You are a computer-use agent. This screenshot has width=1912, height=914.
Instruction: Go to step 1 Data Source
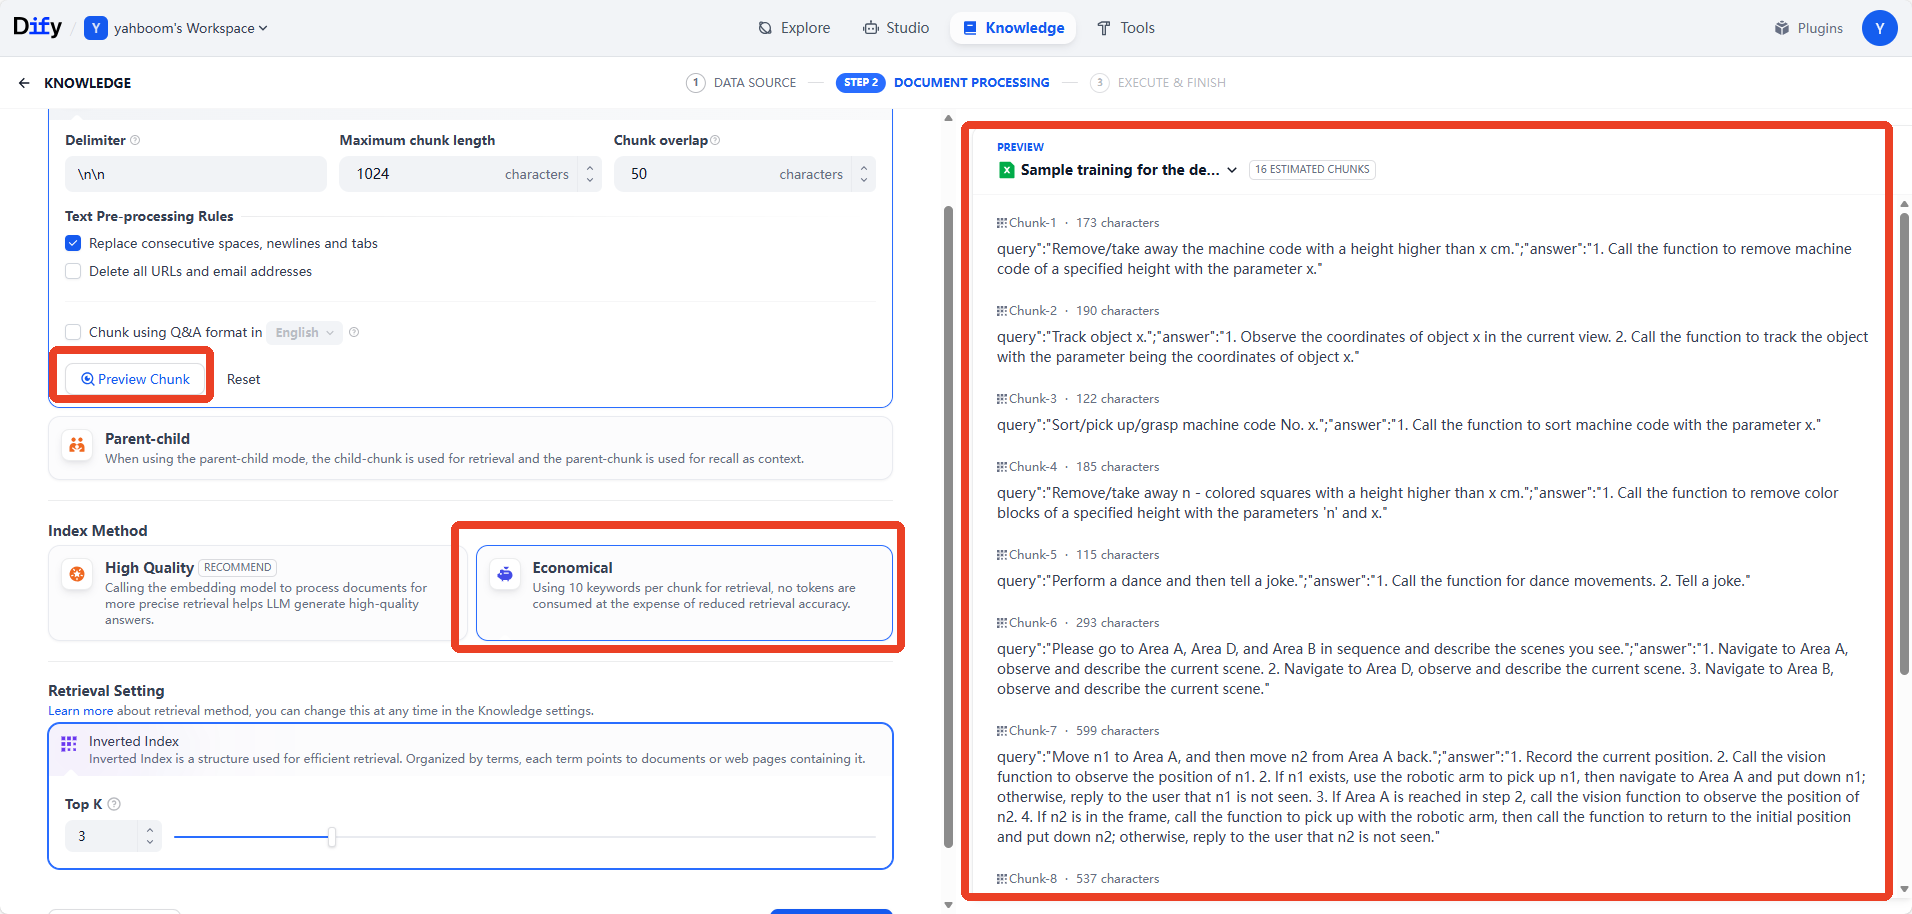click(x=741, y=83)
